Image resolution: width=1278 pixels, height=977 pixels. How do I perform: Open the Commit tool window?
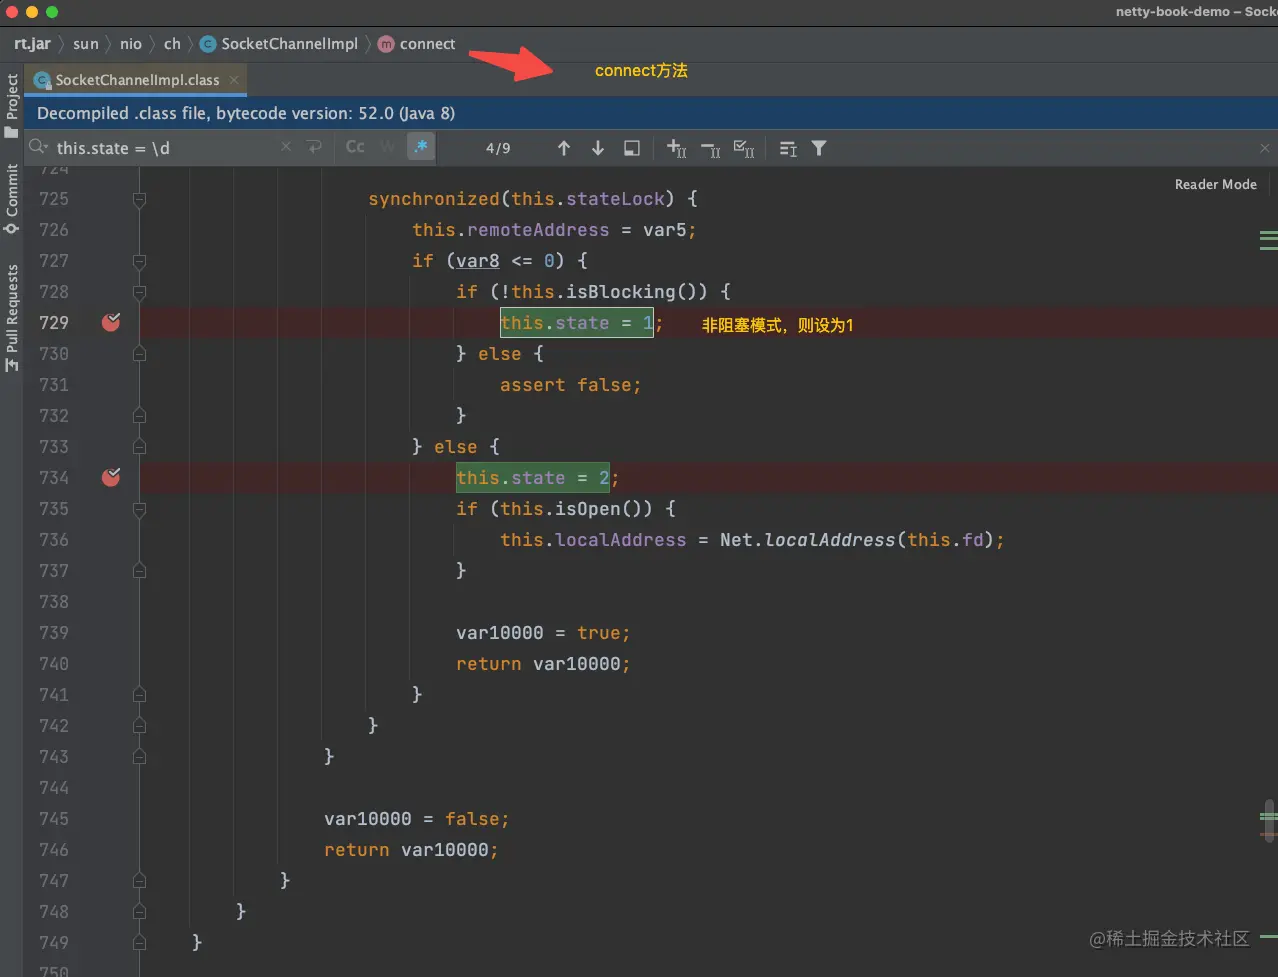click(x=12, y=199)
